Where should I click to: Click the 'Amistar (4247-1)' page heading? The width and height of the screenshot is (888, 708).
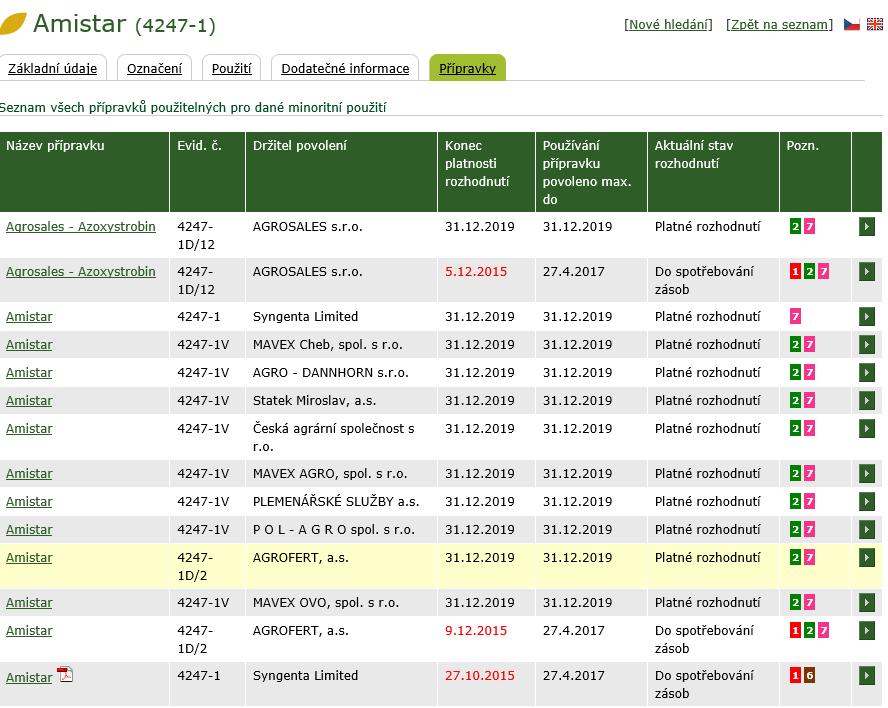point(124,24)
